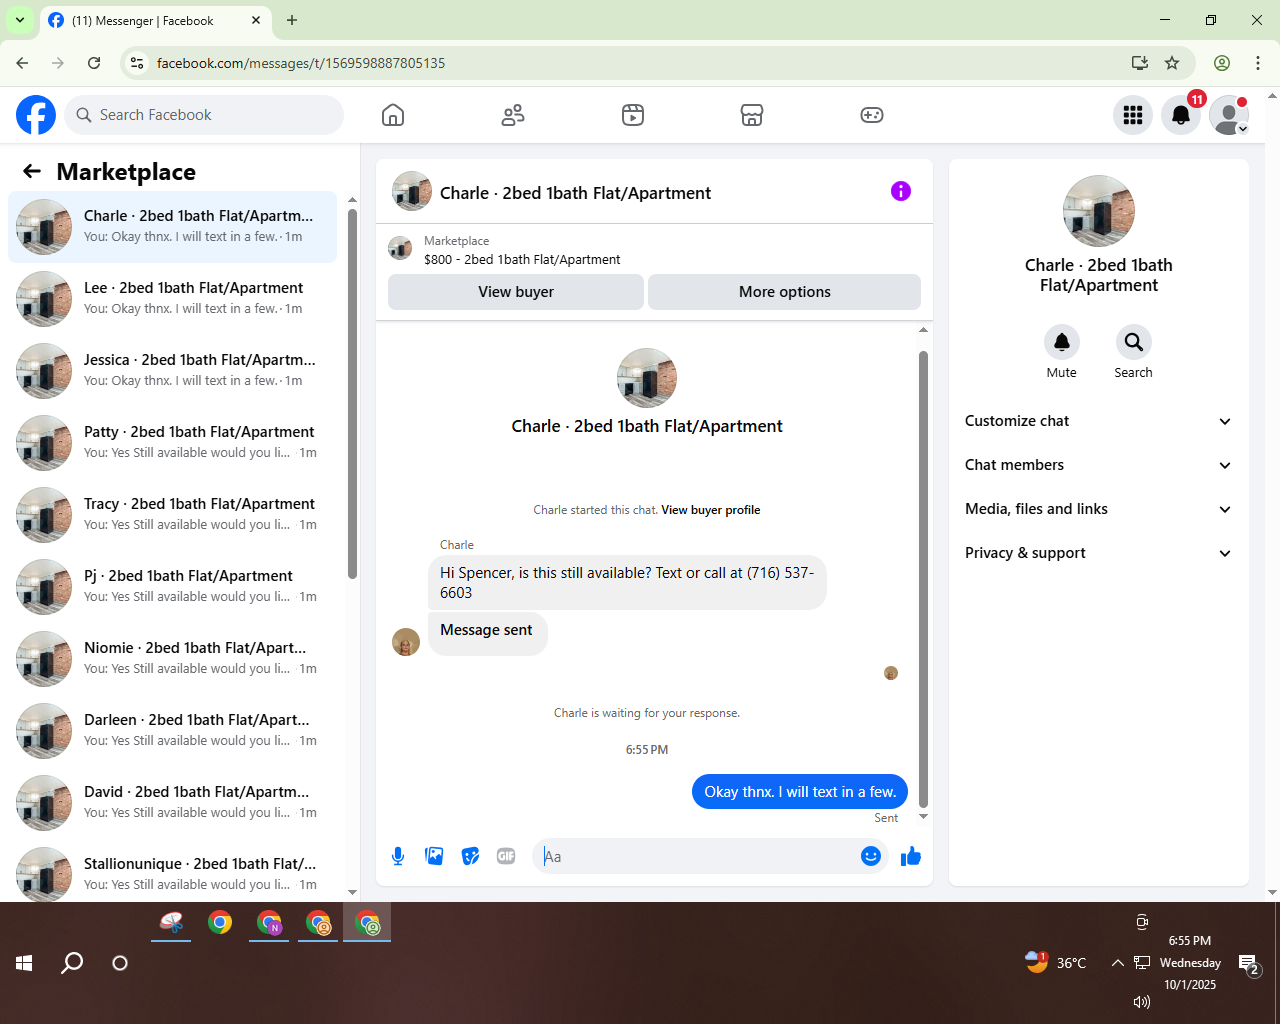Expand Media, files and links
Viewport: 1280px width, 1024px height.
[1098, 509]
